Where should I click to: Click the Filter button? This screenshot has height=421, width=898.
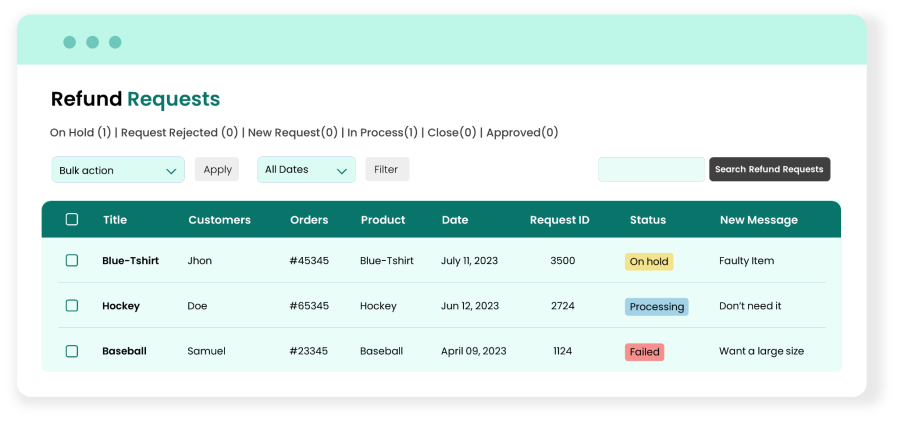pos(387,170)
